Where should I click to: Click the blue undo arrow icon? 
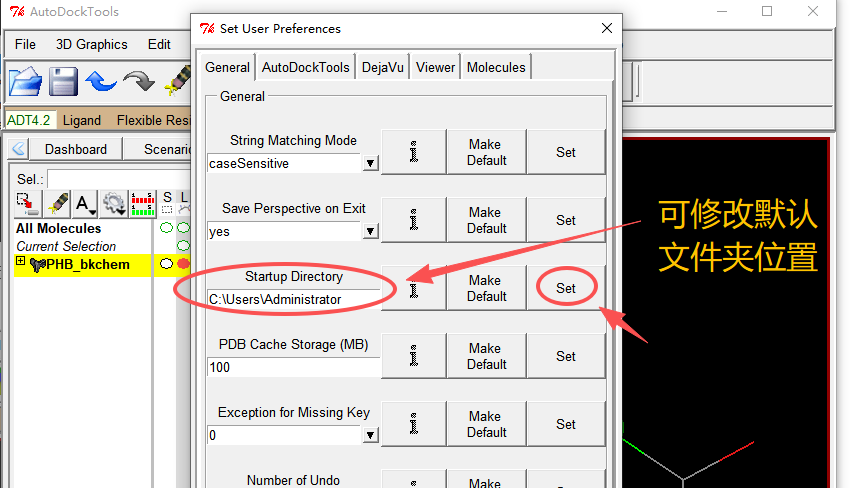[101, 81]
